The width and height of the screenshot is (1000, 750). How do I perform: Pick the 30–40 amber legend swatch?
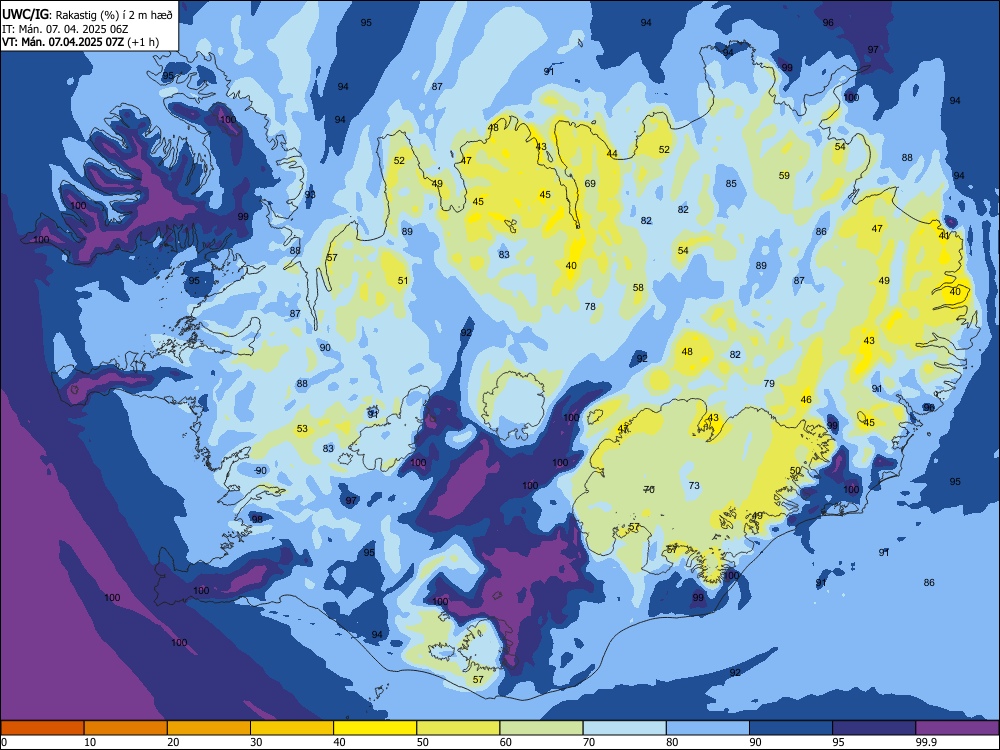(x=292, y=728)
